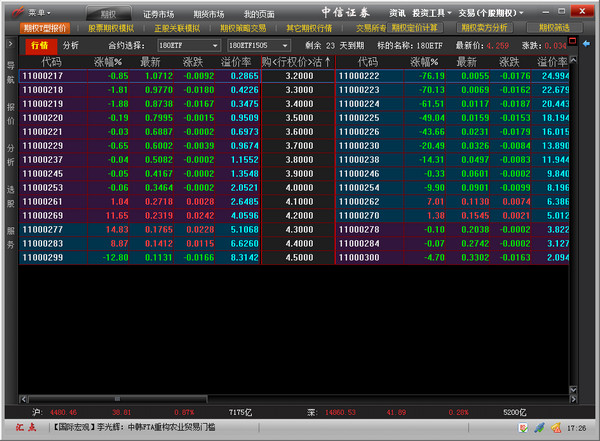The height and width of the screenshot is (441, 600).
Task: Expand the left sidebar arrow
Action: [9, 45]
